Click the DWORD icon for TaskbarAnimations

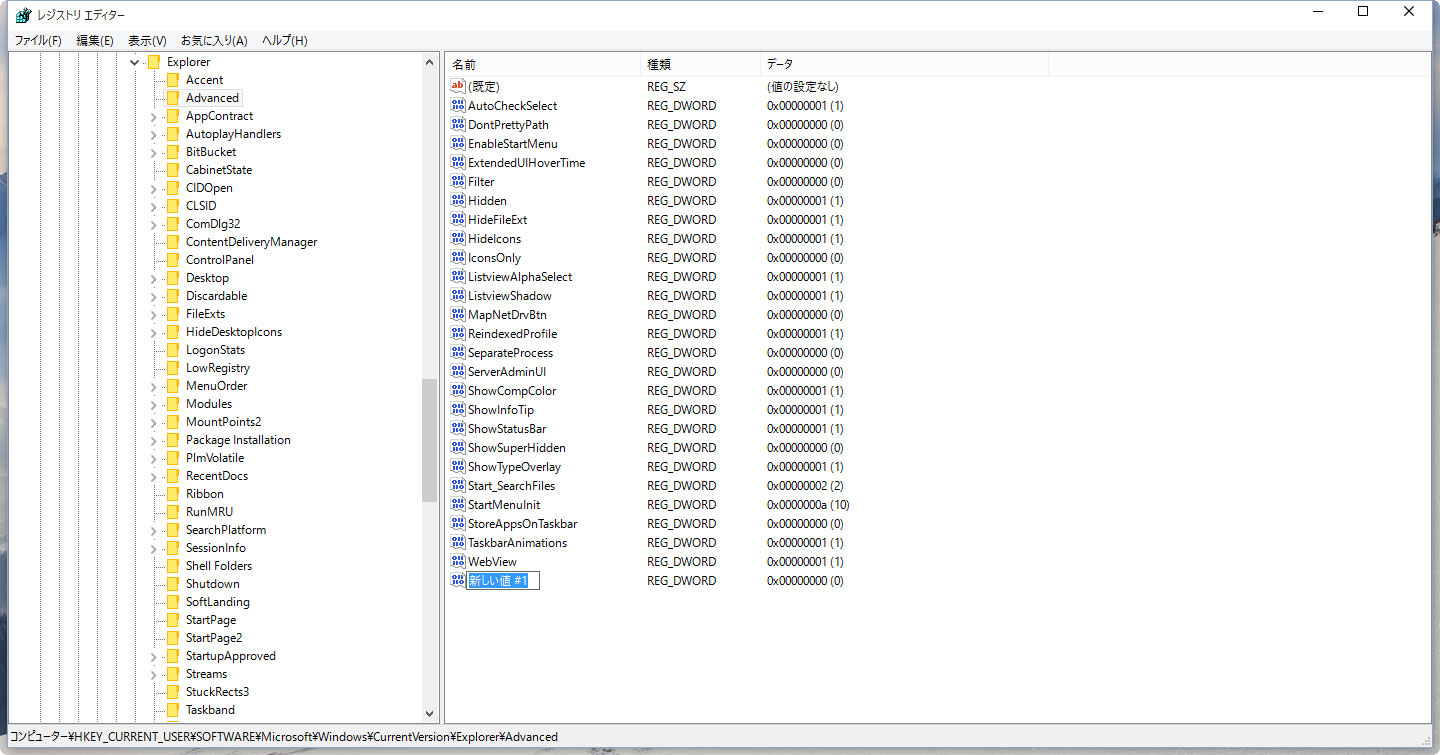click(458, 543)
